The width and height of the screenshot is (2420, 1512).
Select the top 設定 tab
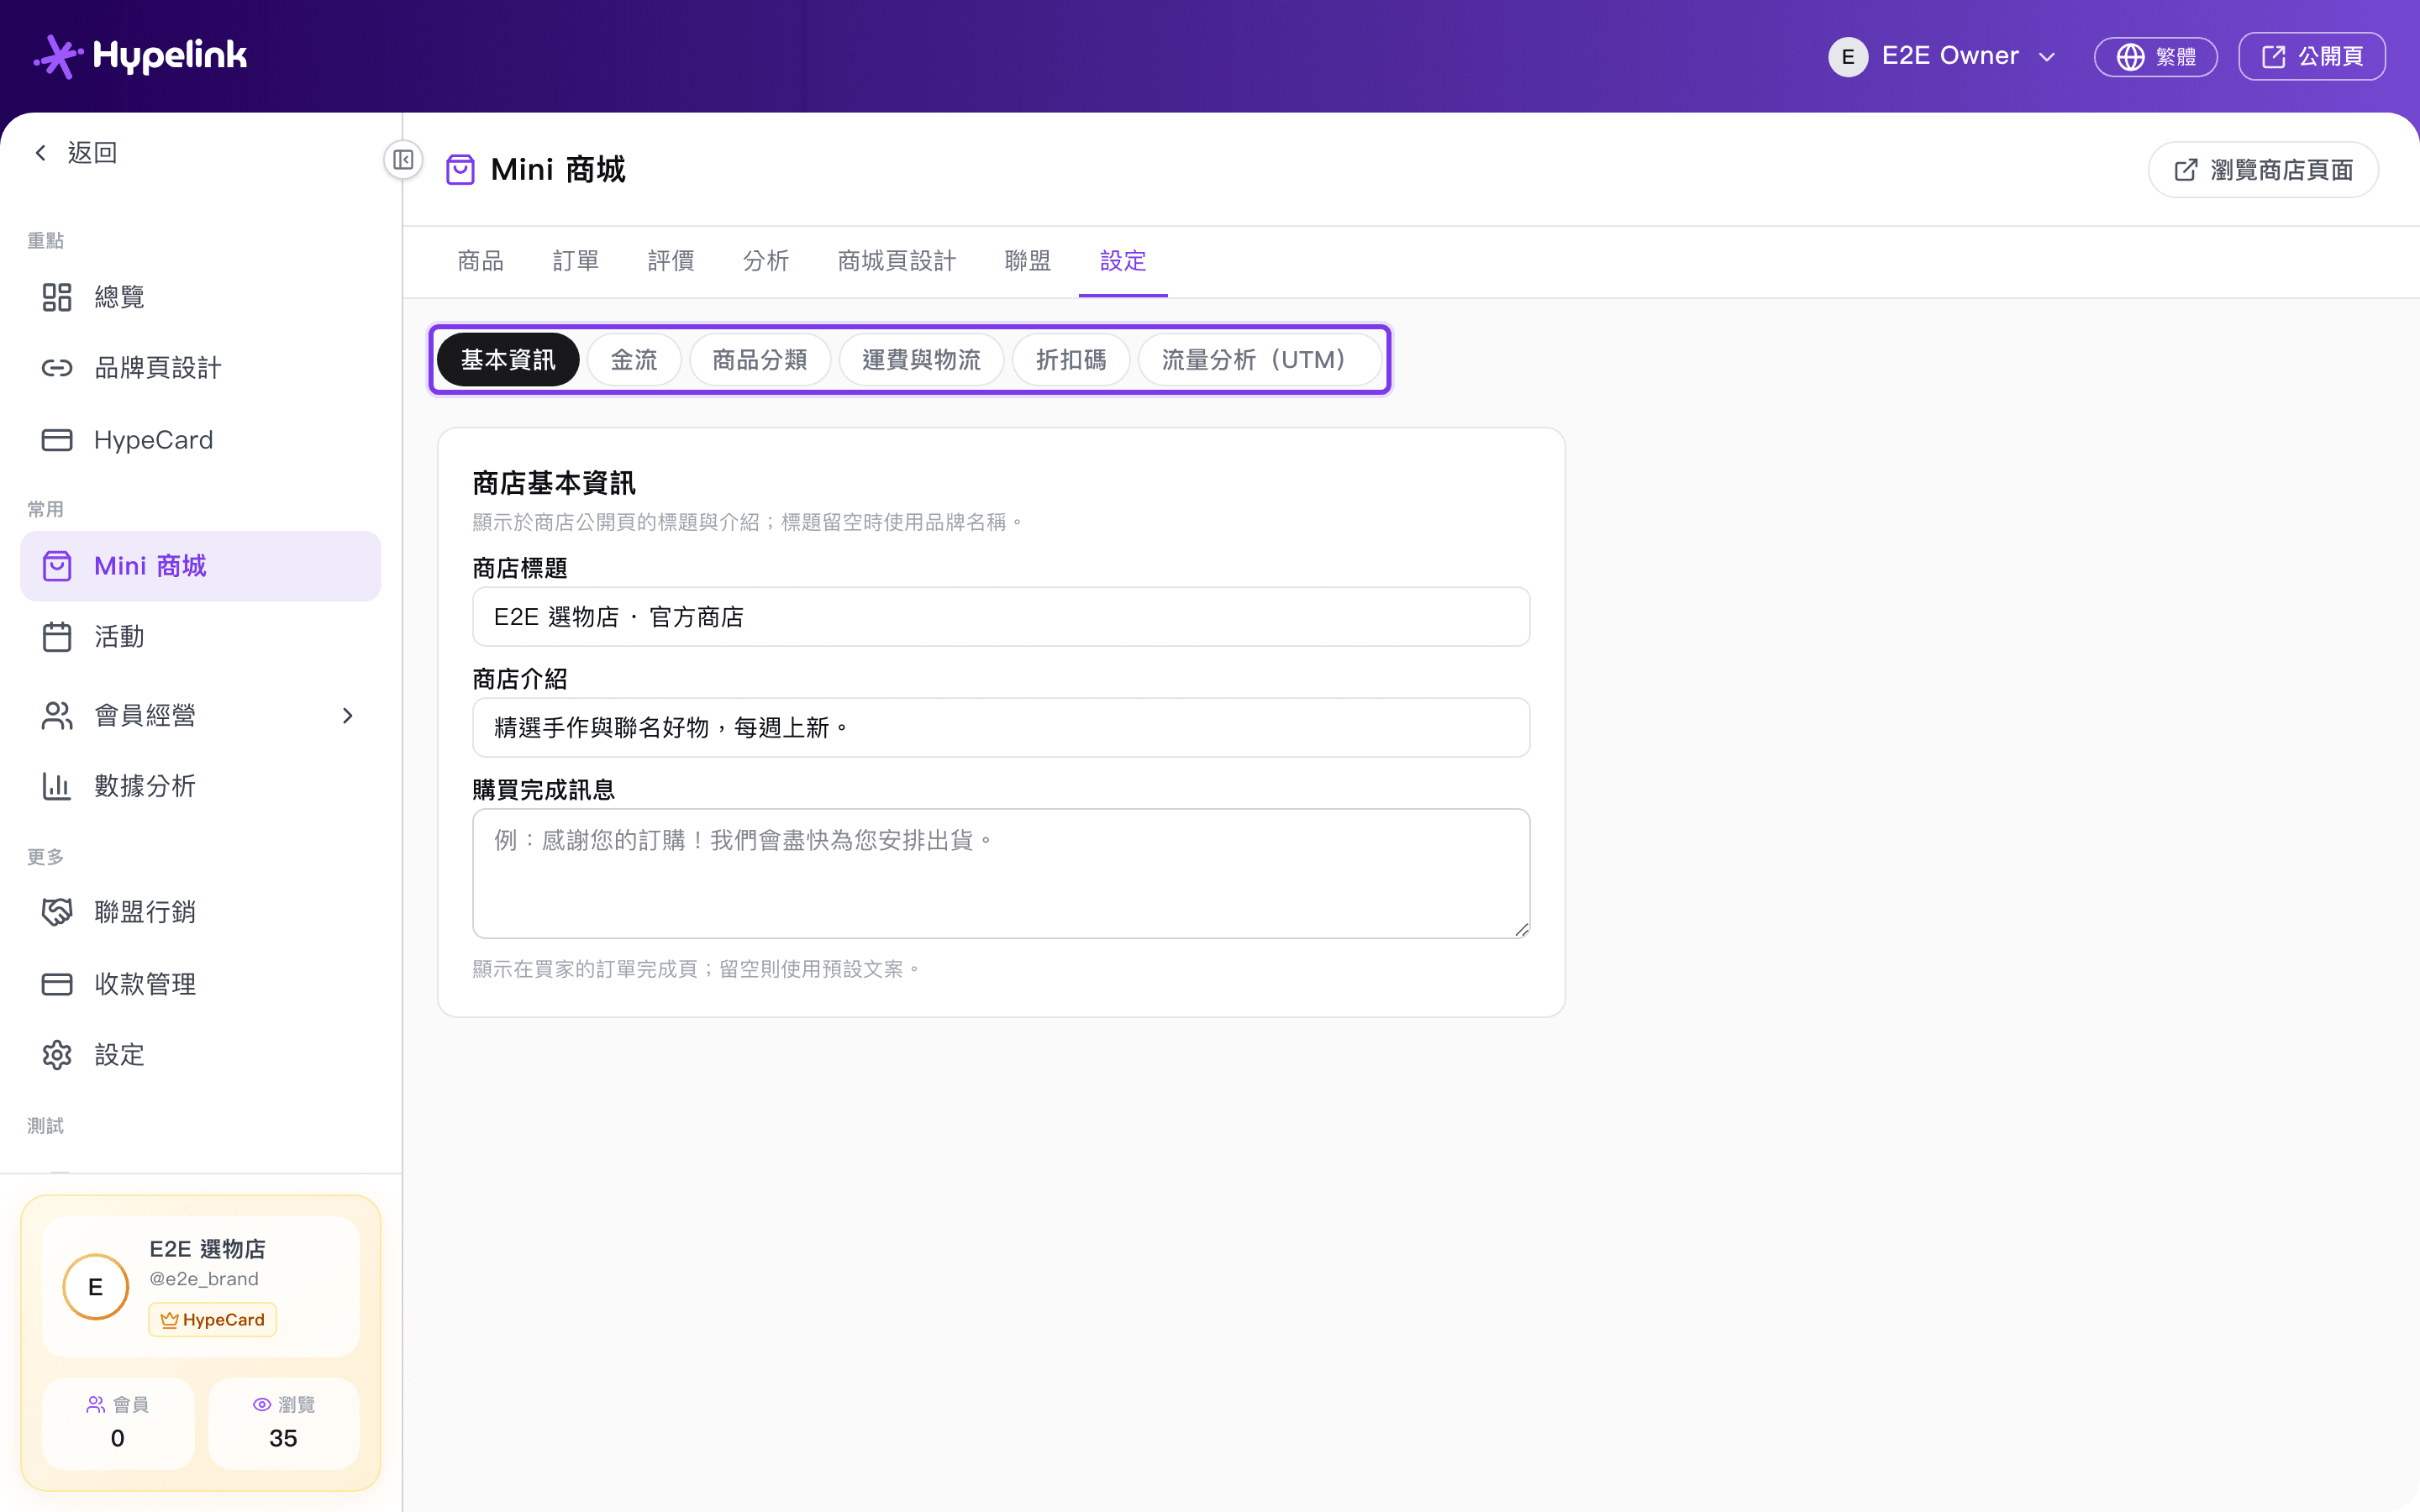coord(1122,261)
